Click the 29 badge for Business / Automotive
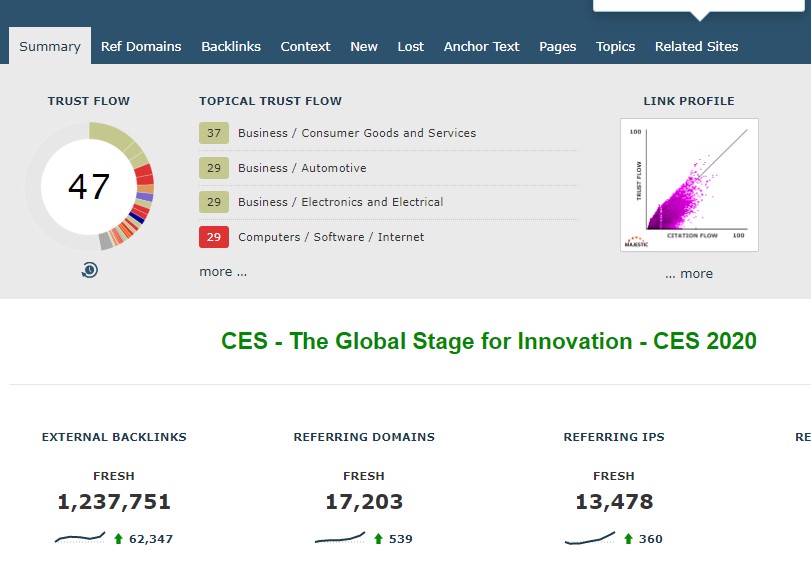811x562 pixels. tap(214, 168)
